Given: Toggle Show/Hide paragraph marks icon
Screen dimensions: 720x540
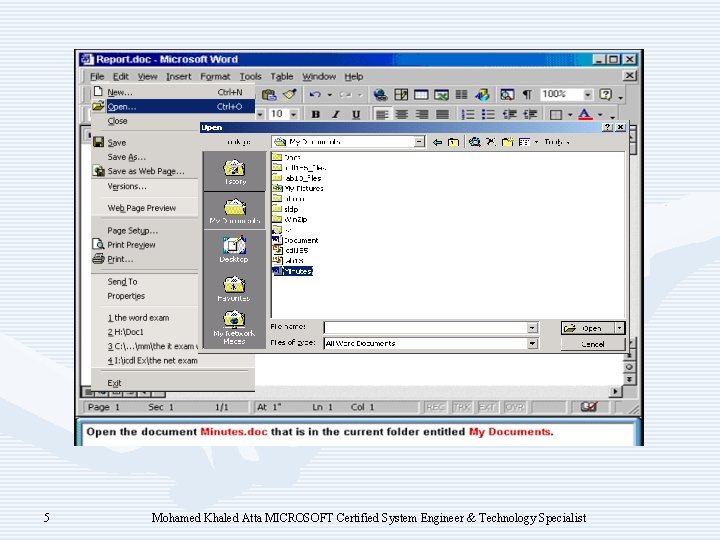Looking at the screenshot, I should (527, 95).
